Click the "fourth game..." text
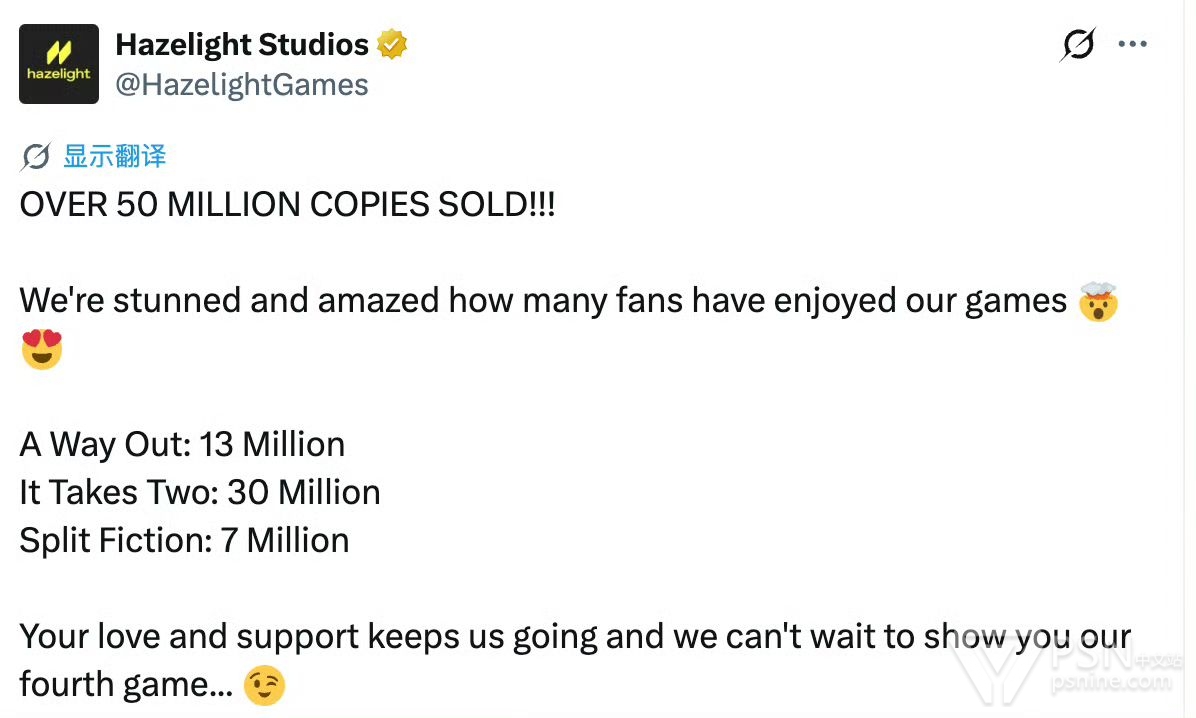The image size is (1196, 718). 126,685
